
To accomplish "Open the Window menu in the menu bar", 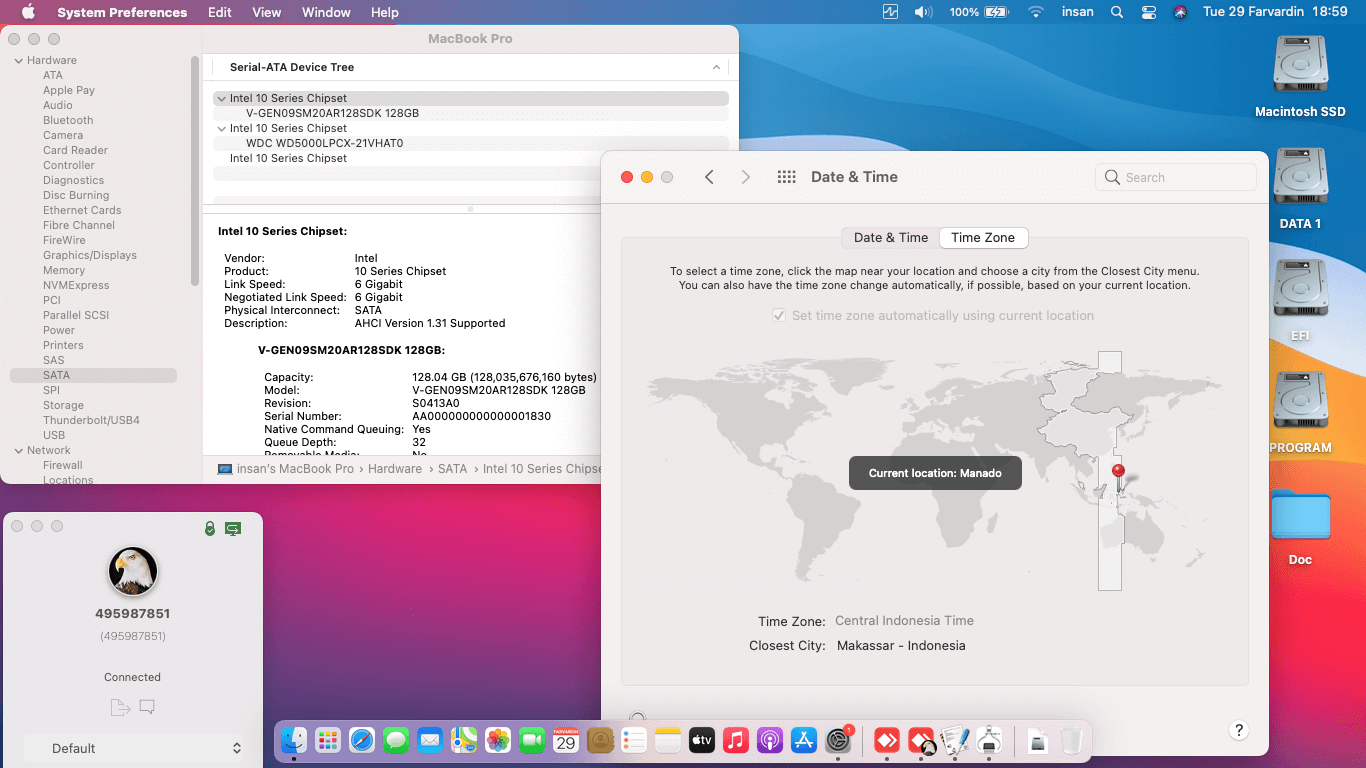I will pos(325,12).
